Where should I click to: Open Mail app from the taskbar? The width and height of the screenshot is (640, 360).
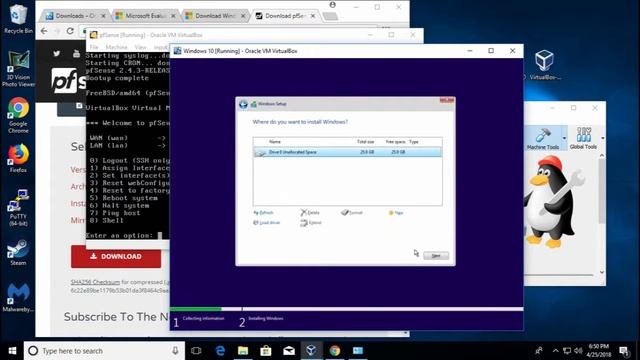[x=289, y=351]
